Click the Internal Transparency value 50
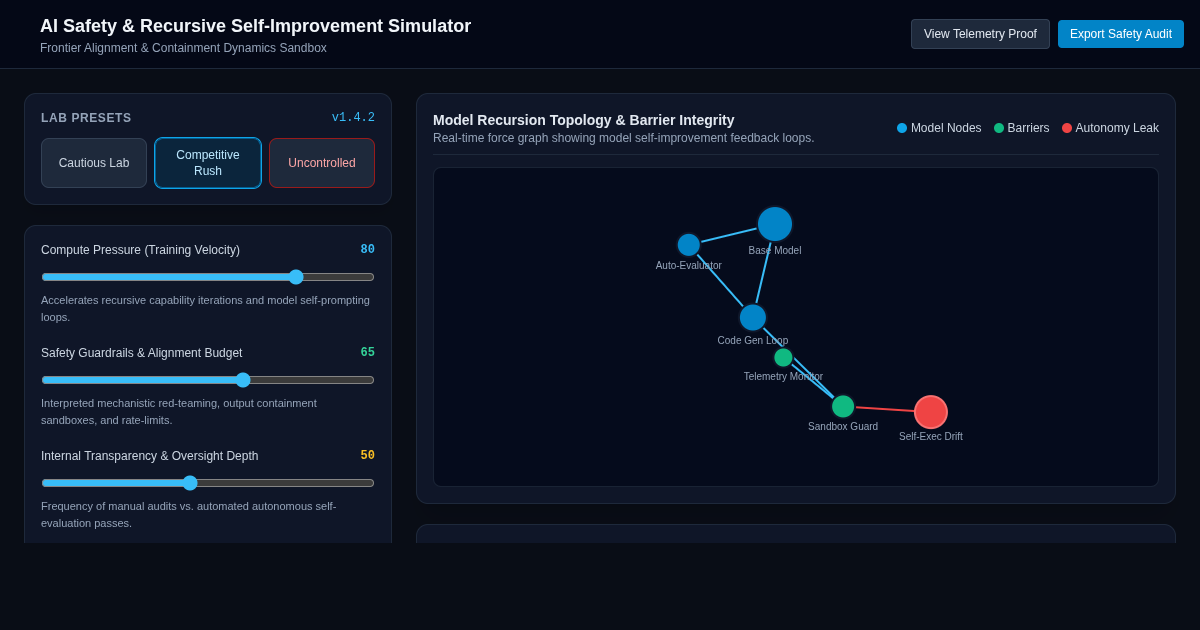Image resolution: width=1200 pixels, height=630 pixels. coord(367,456)
